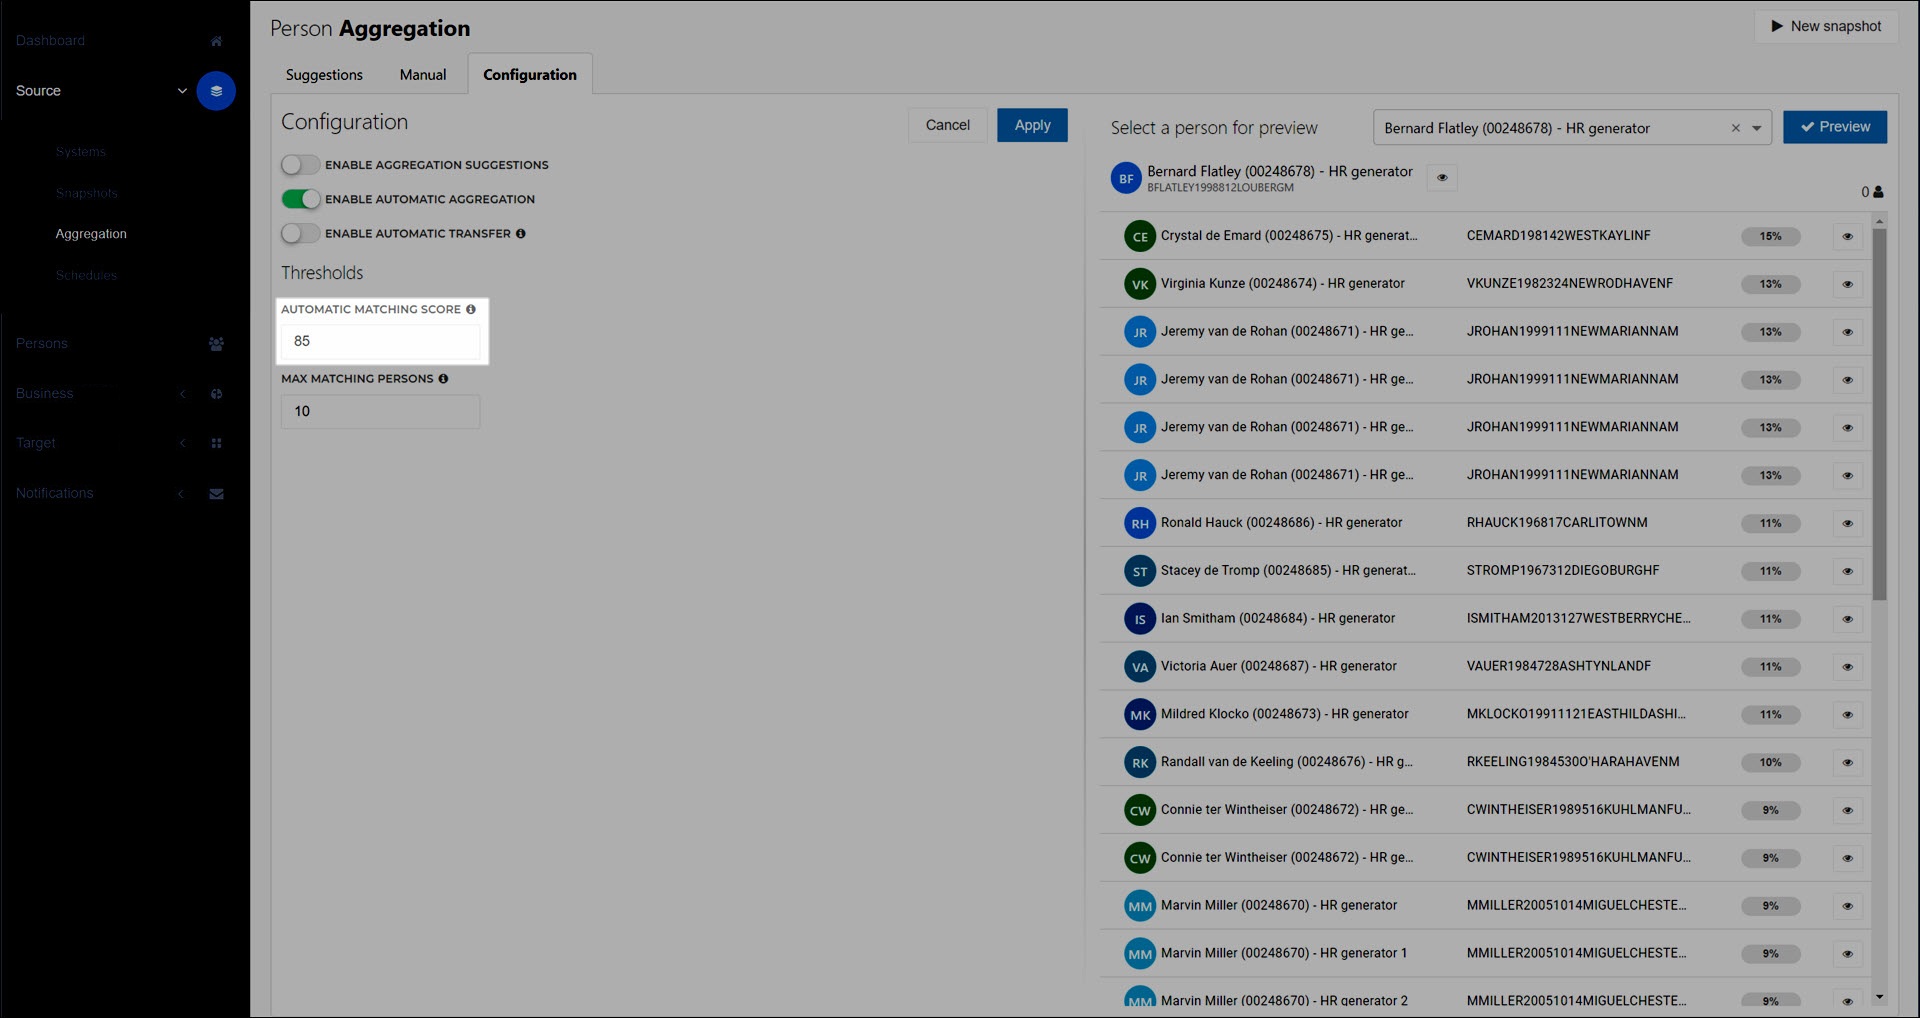Click the MK avatar of Mildred Klocko

[1140, 716]
